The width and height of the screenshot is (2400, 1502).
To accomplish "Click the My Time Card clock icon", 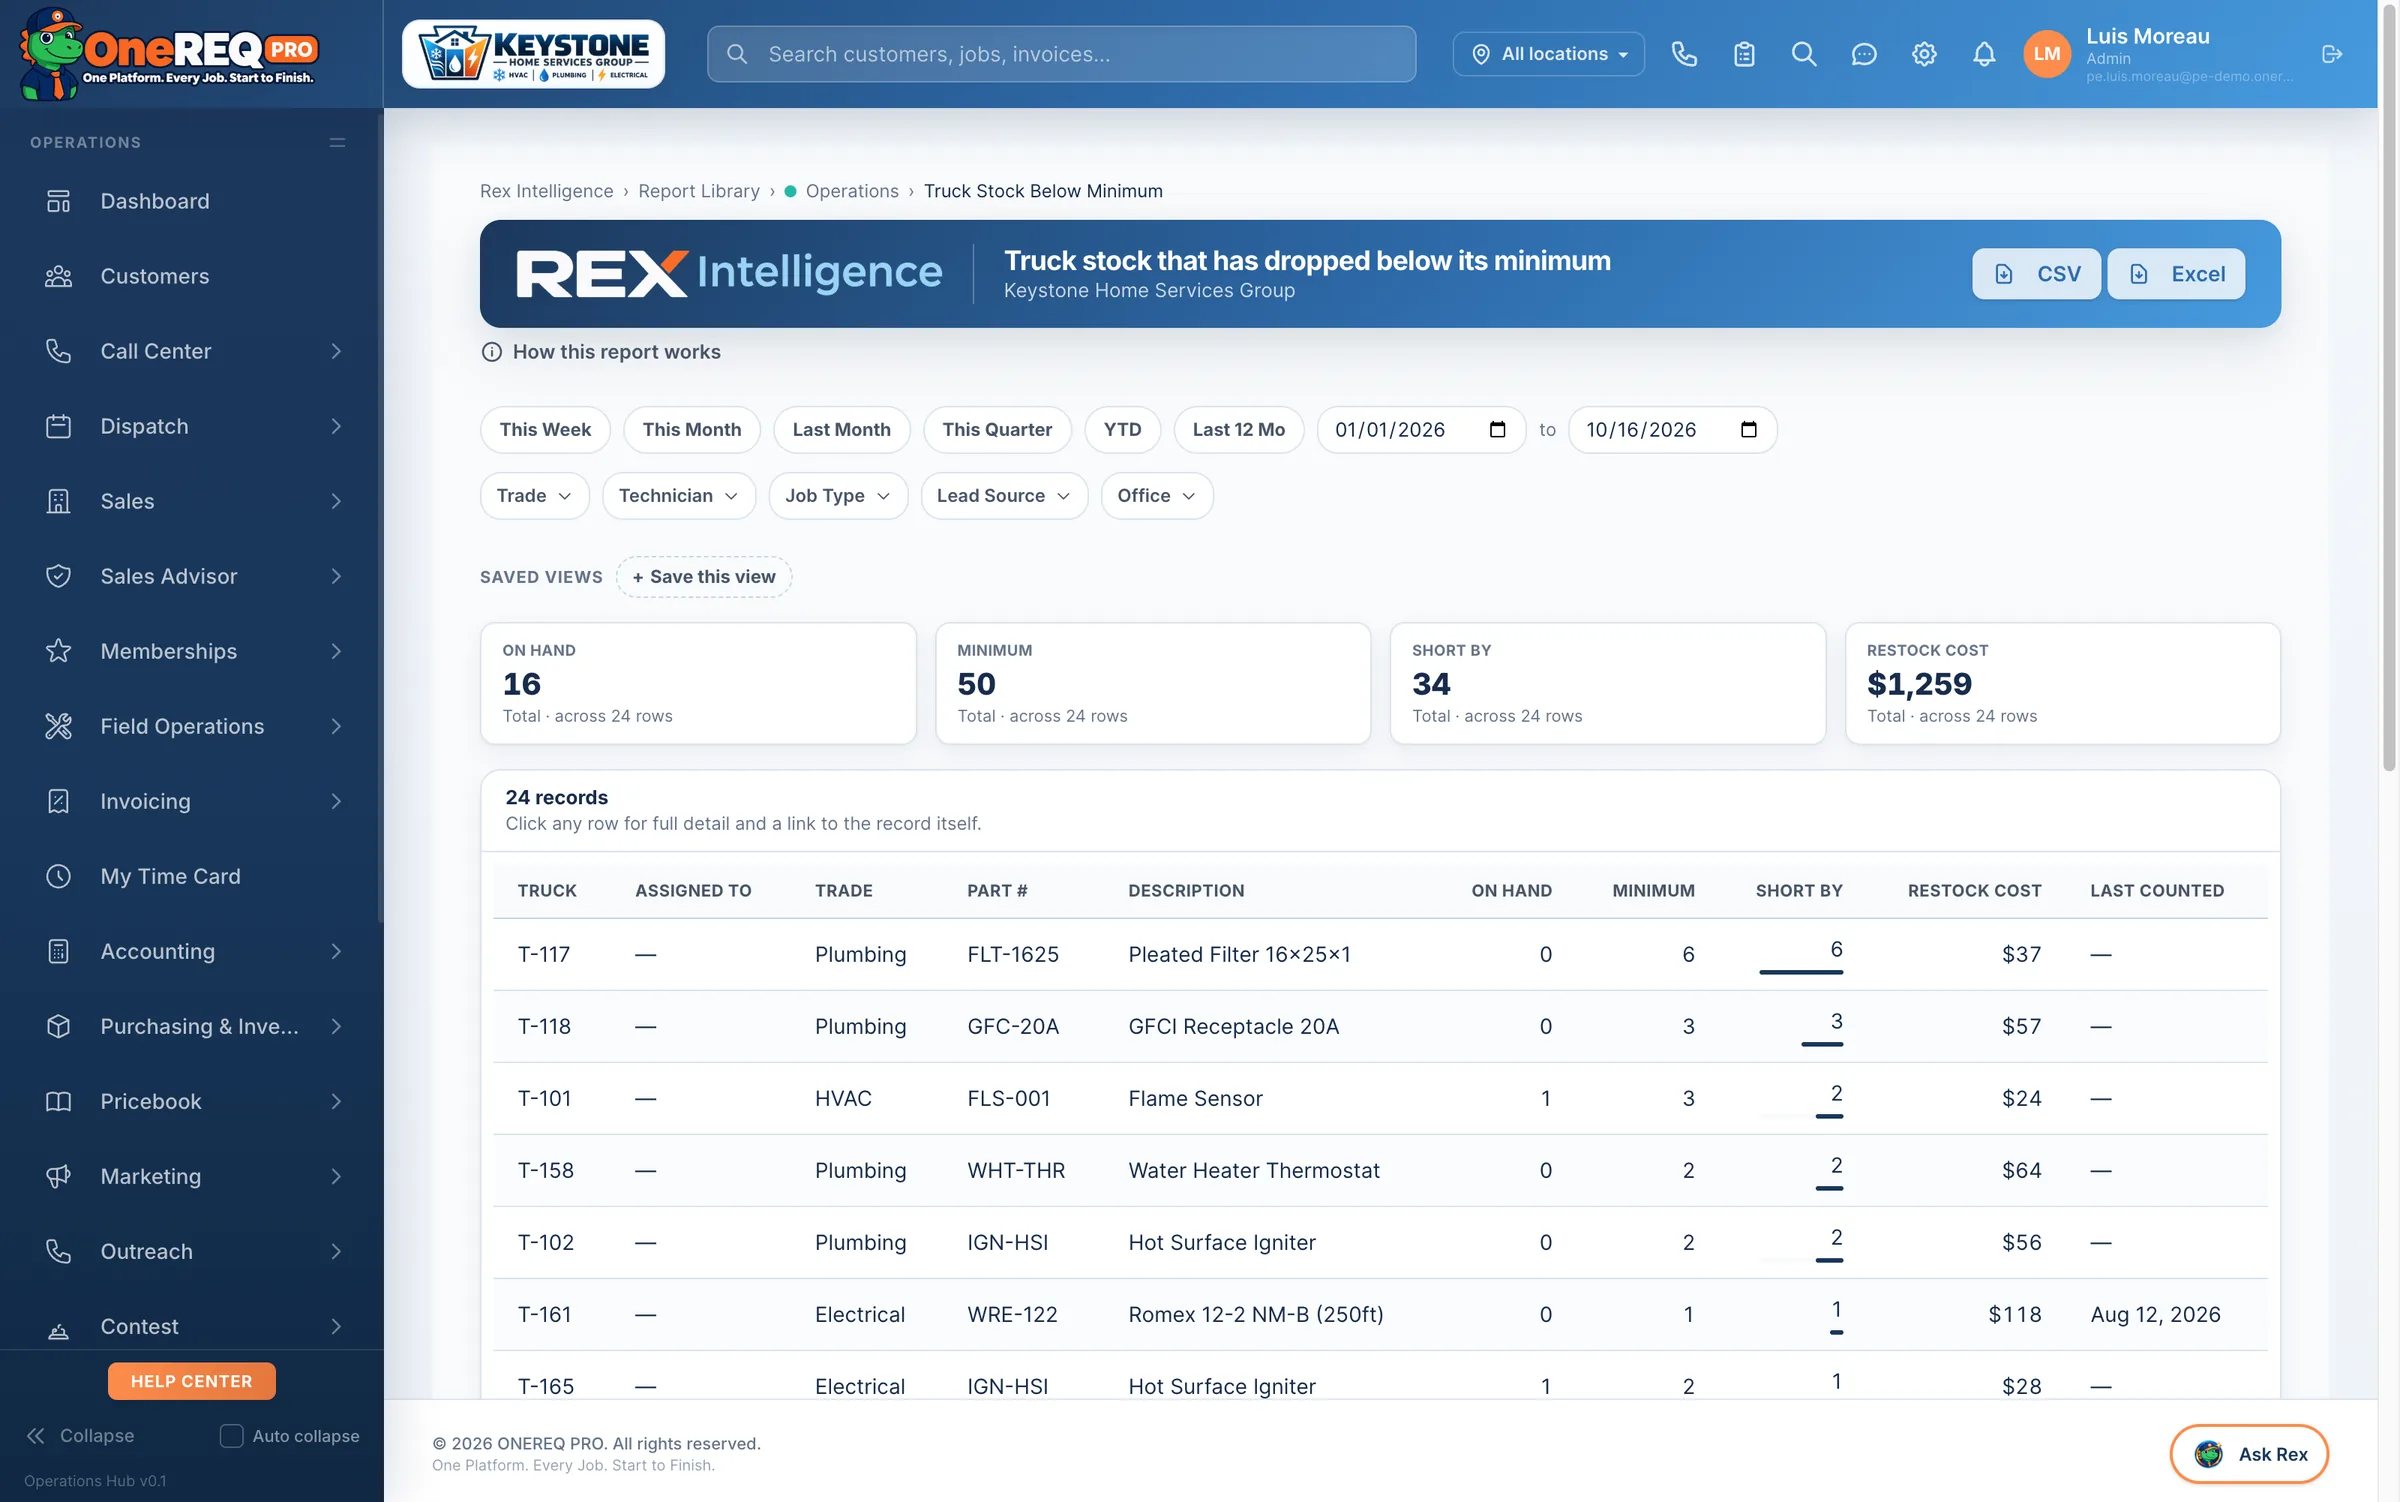I will (59, 876).
